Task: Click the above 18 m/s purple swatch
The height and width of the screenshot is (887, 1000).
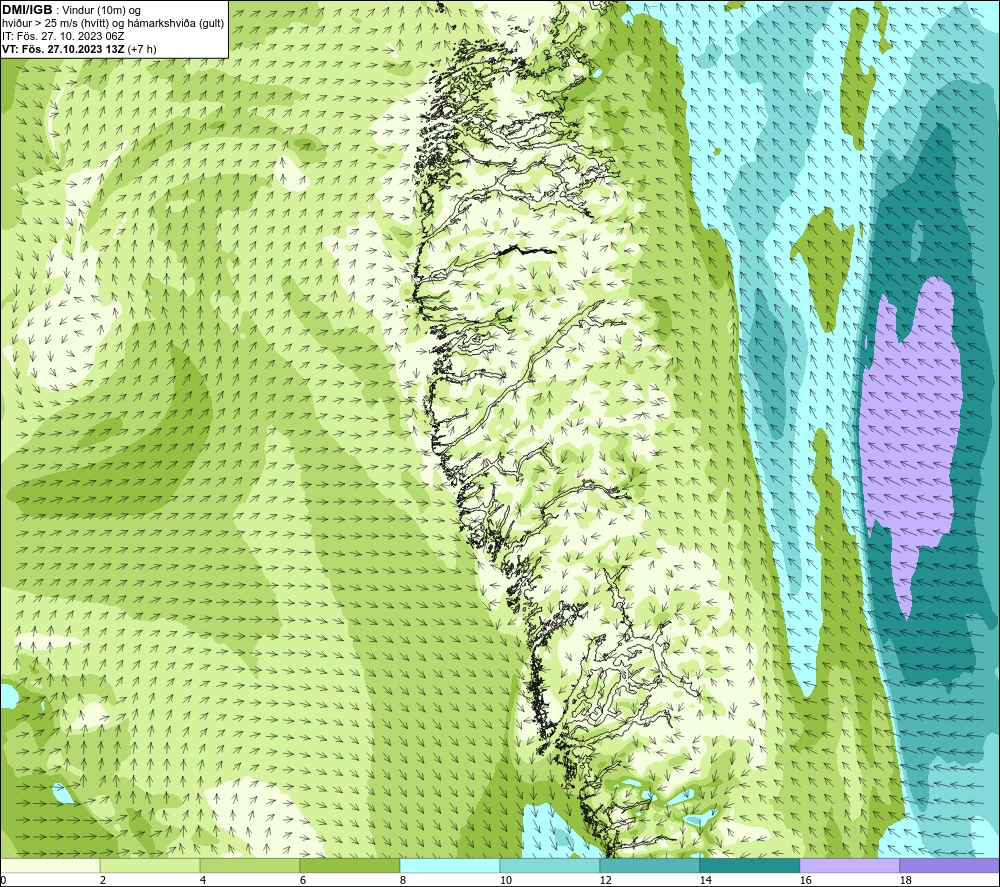Action: coord(949,865)
